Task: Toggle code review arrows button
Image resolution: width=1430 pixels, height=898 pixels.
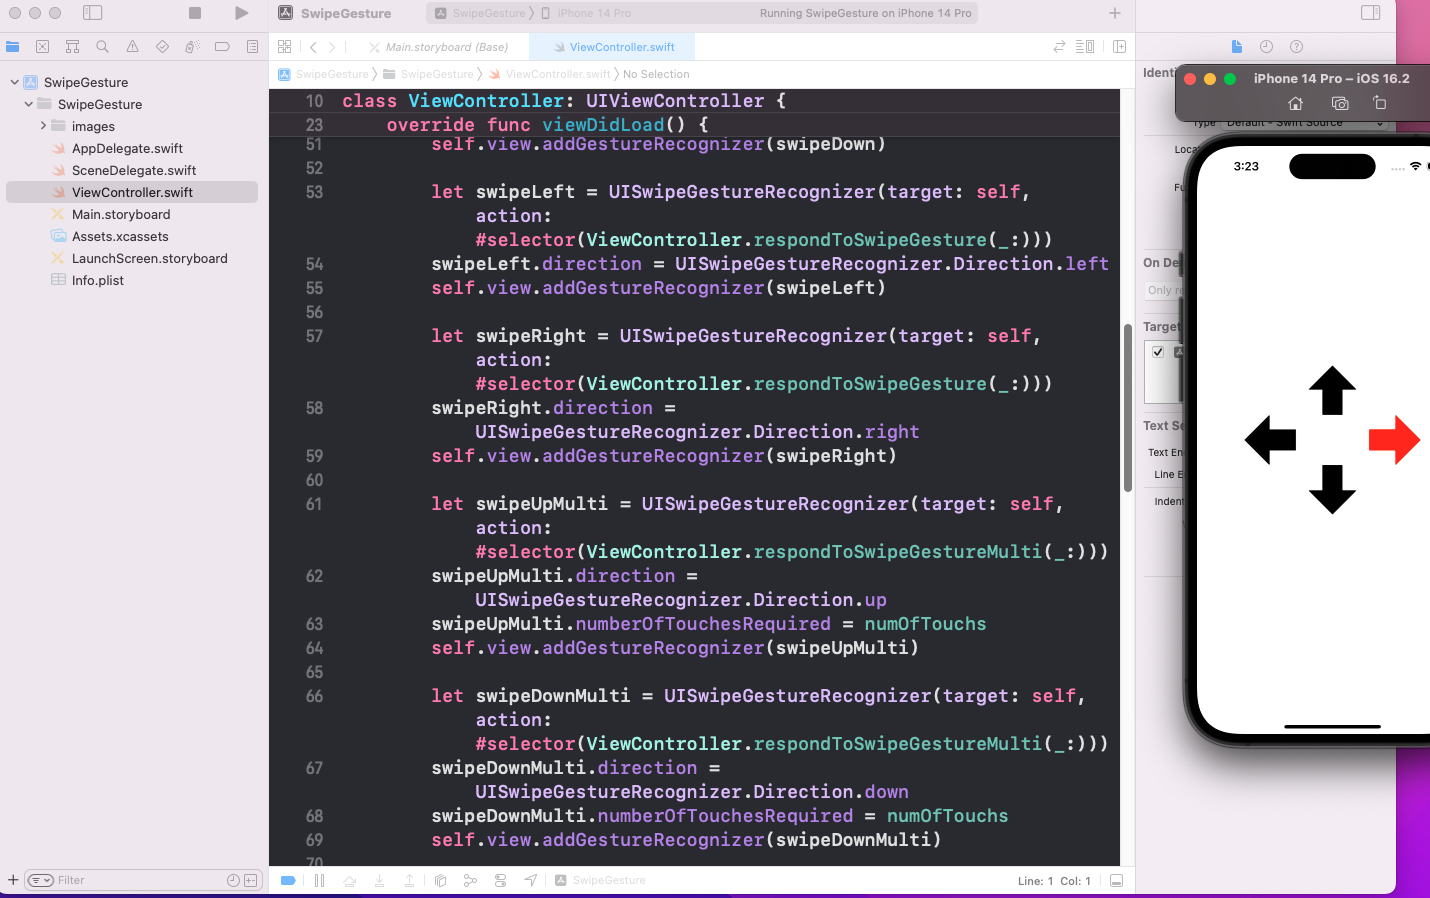Action: (x=1059, y=47)
